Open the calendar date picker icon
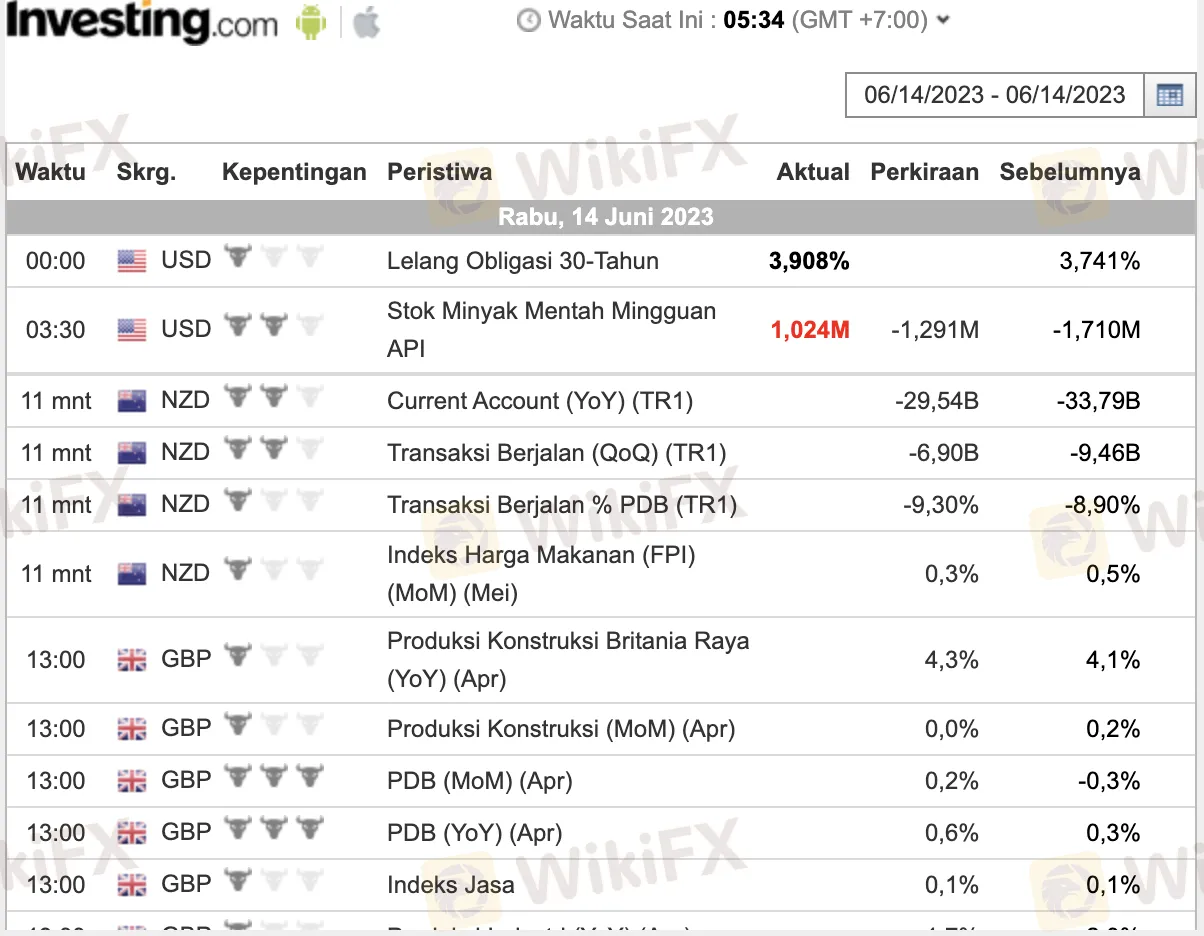1204x936 pixels. coord(1169,96)
